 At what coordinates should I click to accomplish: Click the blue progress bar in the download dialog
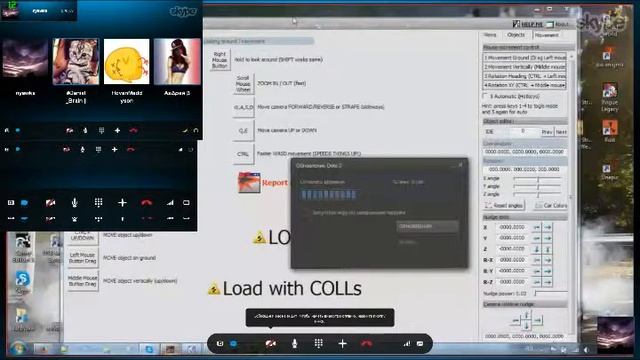(x=329, y=195)
